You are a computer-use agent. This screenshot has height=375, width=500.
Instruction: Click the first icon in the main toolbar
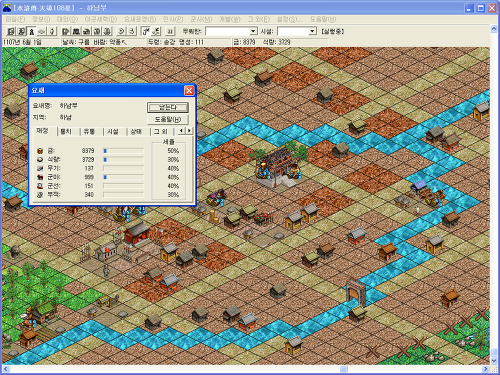(x=11, y=31)
